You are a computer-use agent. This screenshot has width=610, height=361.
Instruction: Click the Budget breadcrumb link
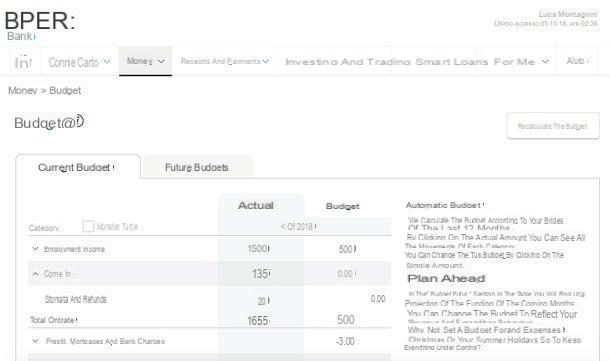[x=65, y=91]
